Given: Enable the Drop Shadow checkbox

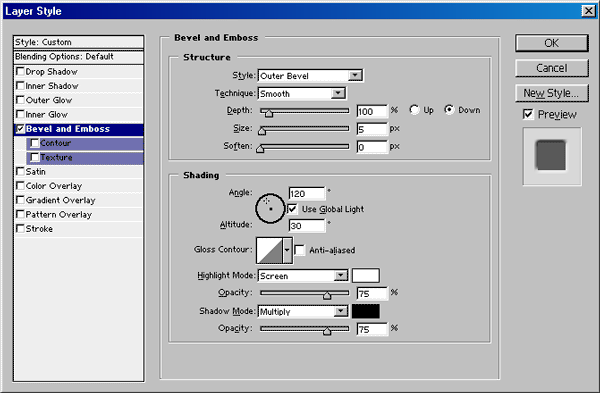Looking at the screenshot, I should click(x=20, y=72).
